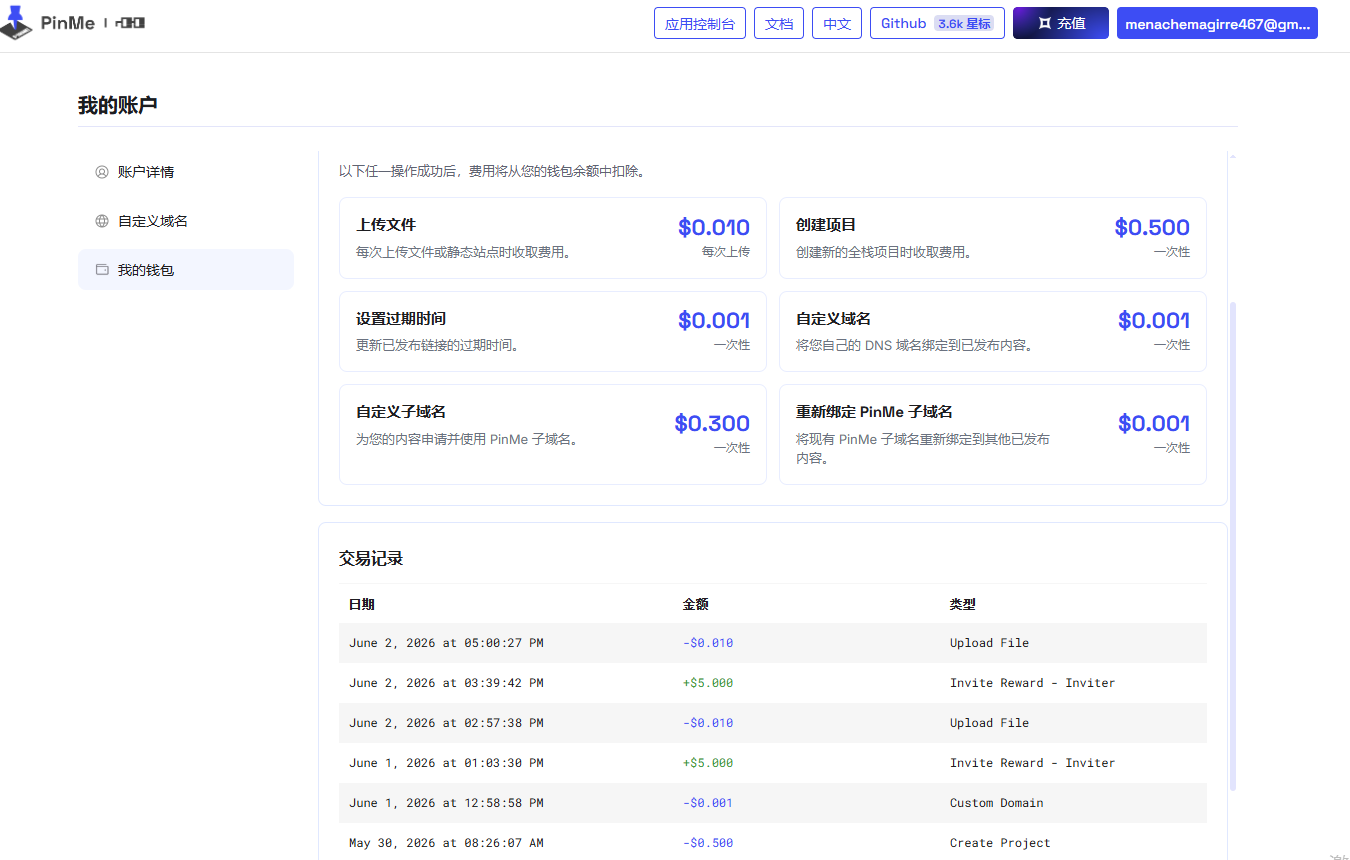Click +$5.000 in the 03:39:42 PM row
1350x860 pixels.
[x=708, y=683]
